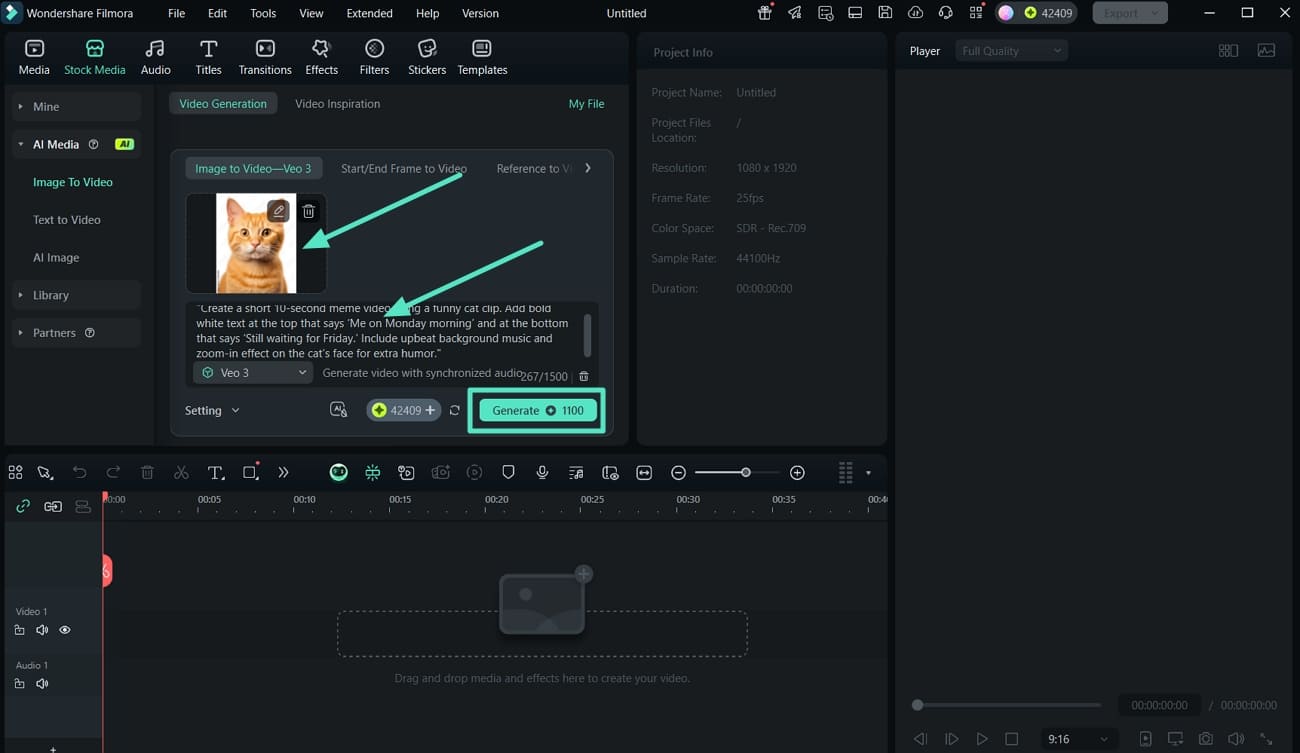Open the File menu

pyautogui.click(x=176, y=13)
